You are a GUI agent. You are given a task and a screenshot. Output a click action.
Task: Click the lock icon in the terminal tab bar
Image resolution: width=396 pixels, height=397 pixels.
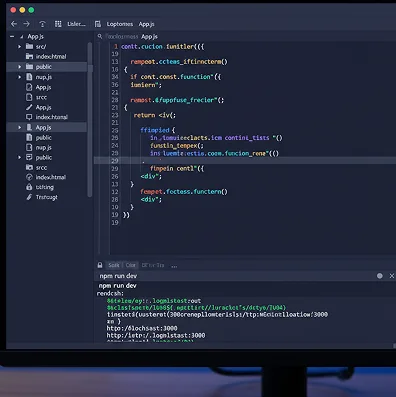pos(100,265)
